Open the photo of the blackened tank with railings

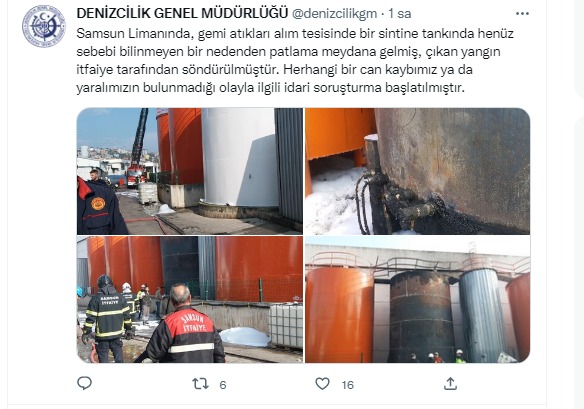(418, 299)
